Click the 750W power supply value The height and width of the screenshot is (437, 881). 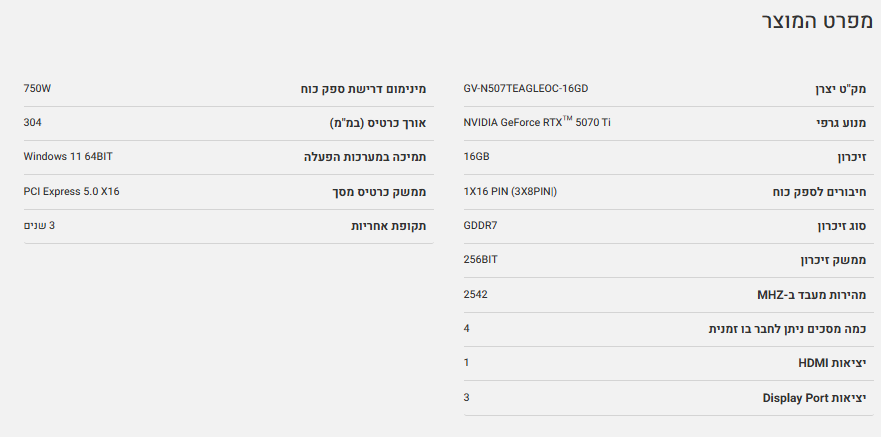[37, 88]
